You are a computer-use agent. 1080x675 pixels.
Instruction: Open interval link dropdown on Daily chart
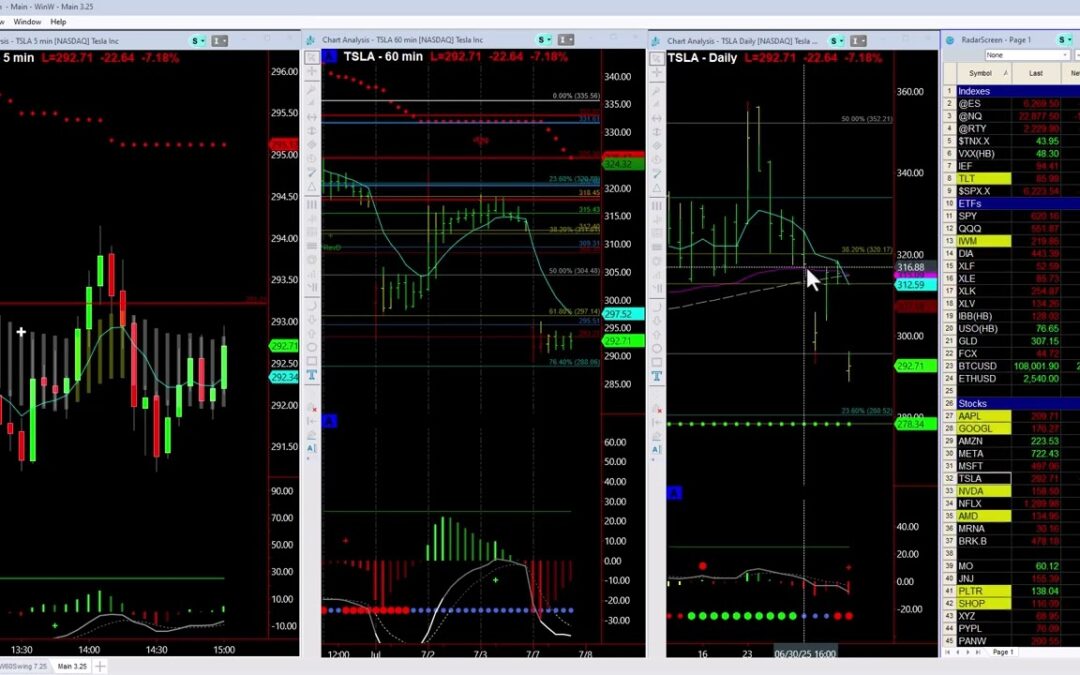click(858, 41)
